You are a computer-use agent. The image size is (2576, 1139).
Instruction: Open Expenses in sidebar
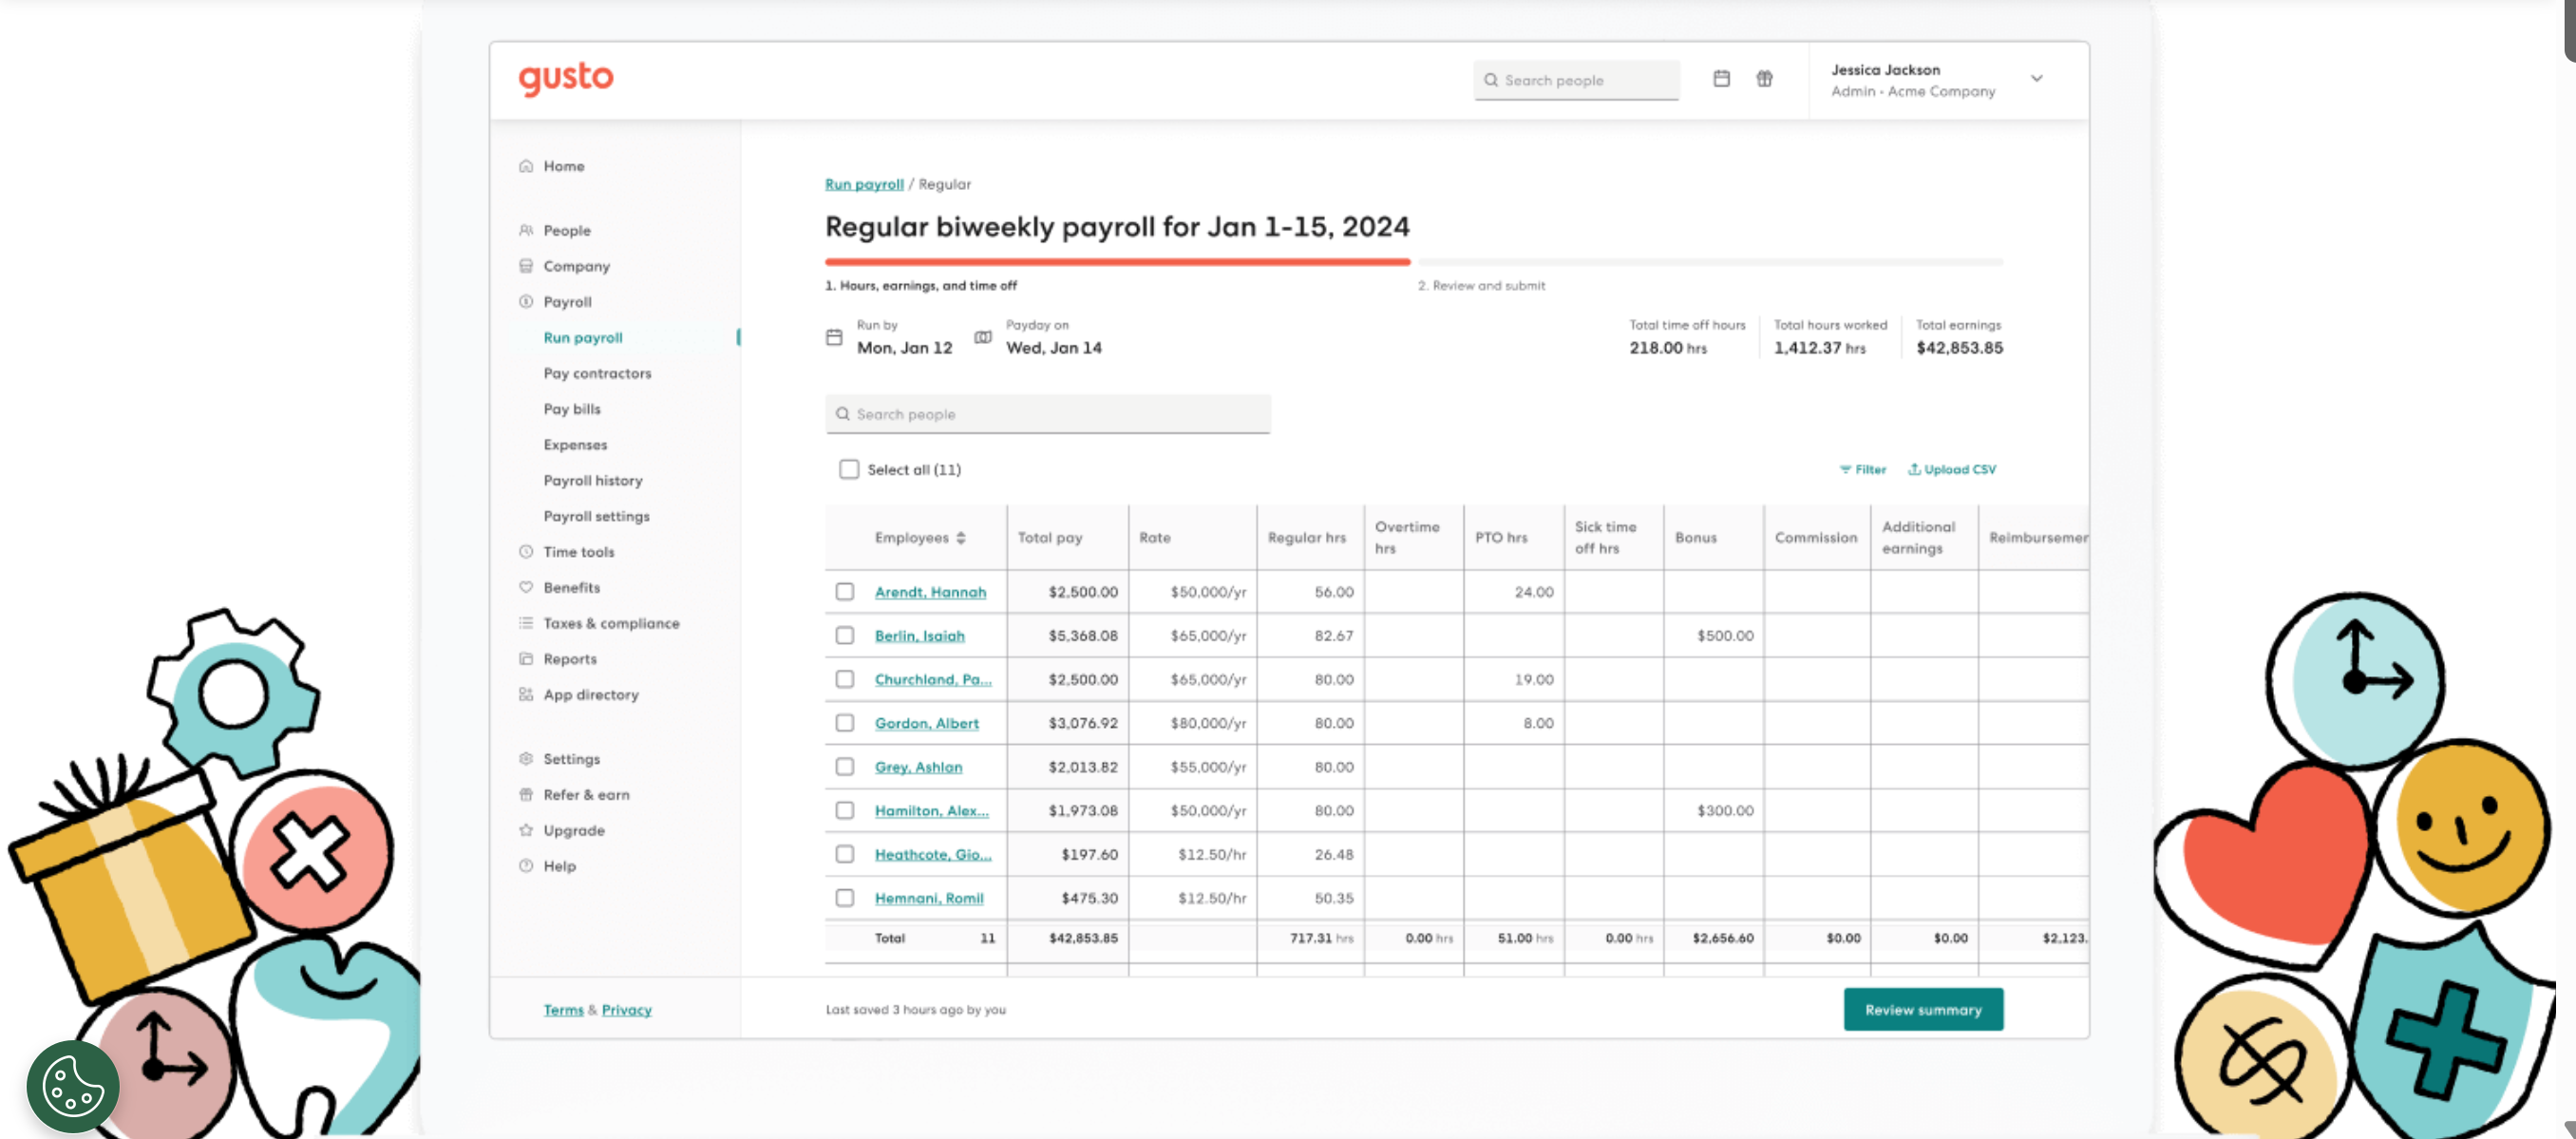(x=575, y=445)
